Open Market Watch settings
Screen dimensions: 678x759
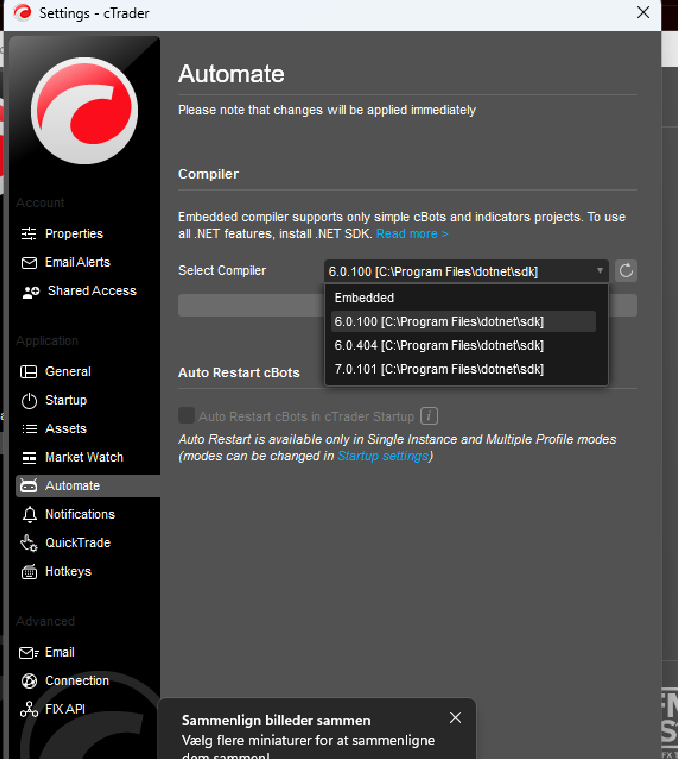[84, 457]
